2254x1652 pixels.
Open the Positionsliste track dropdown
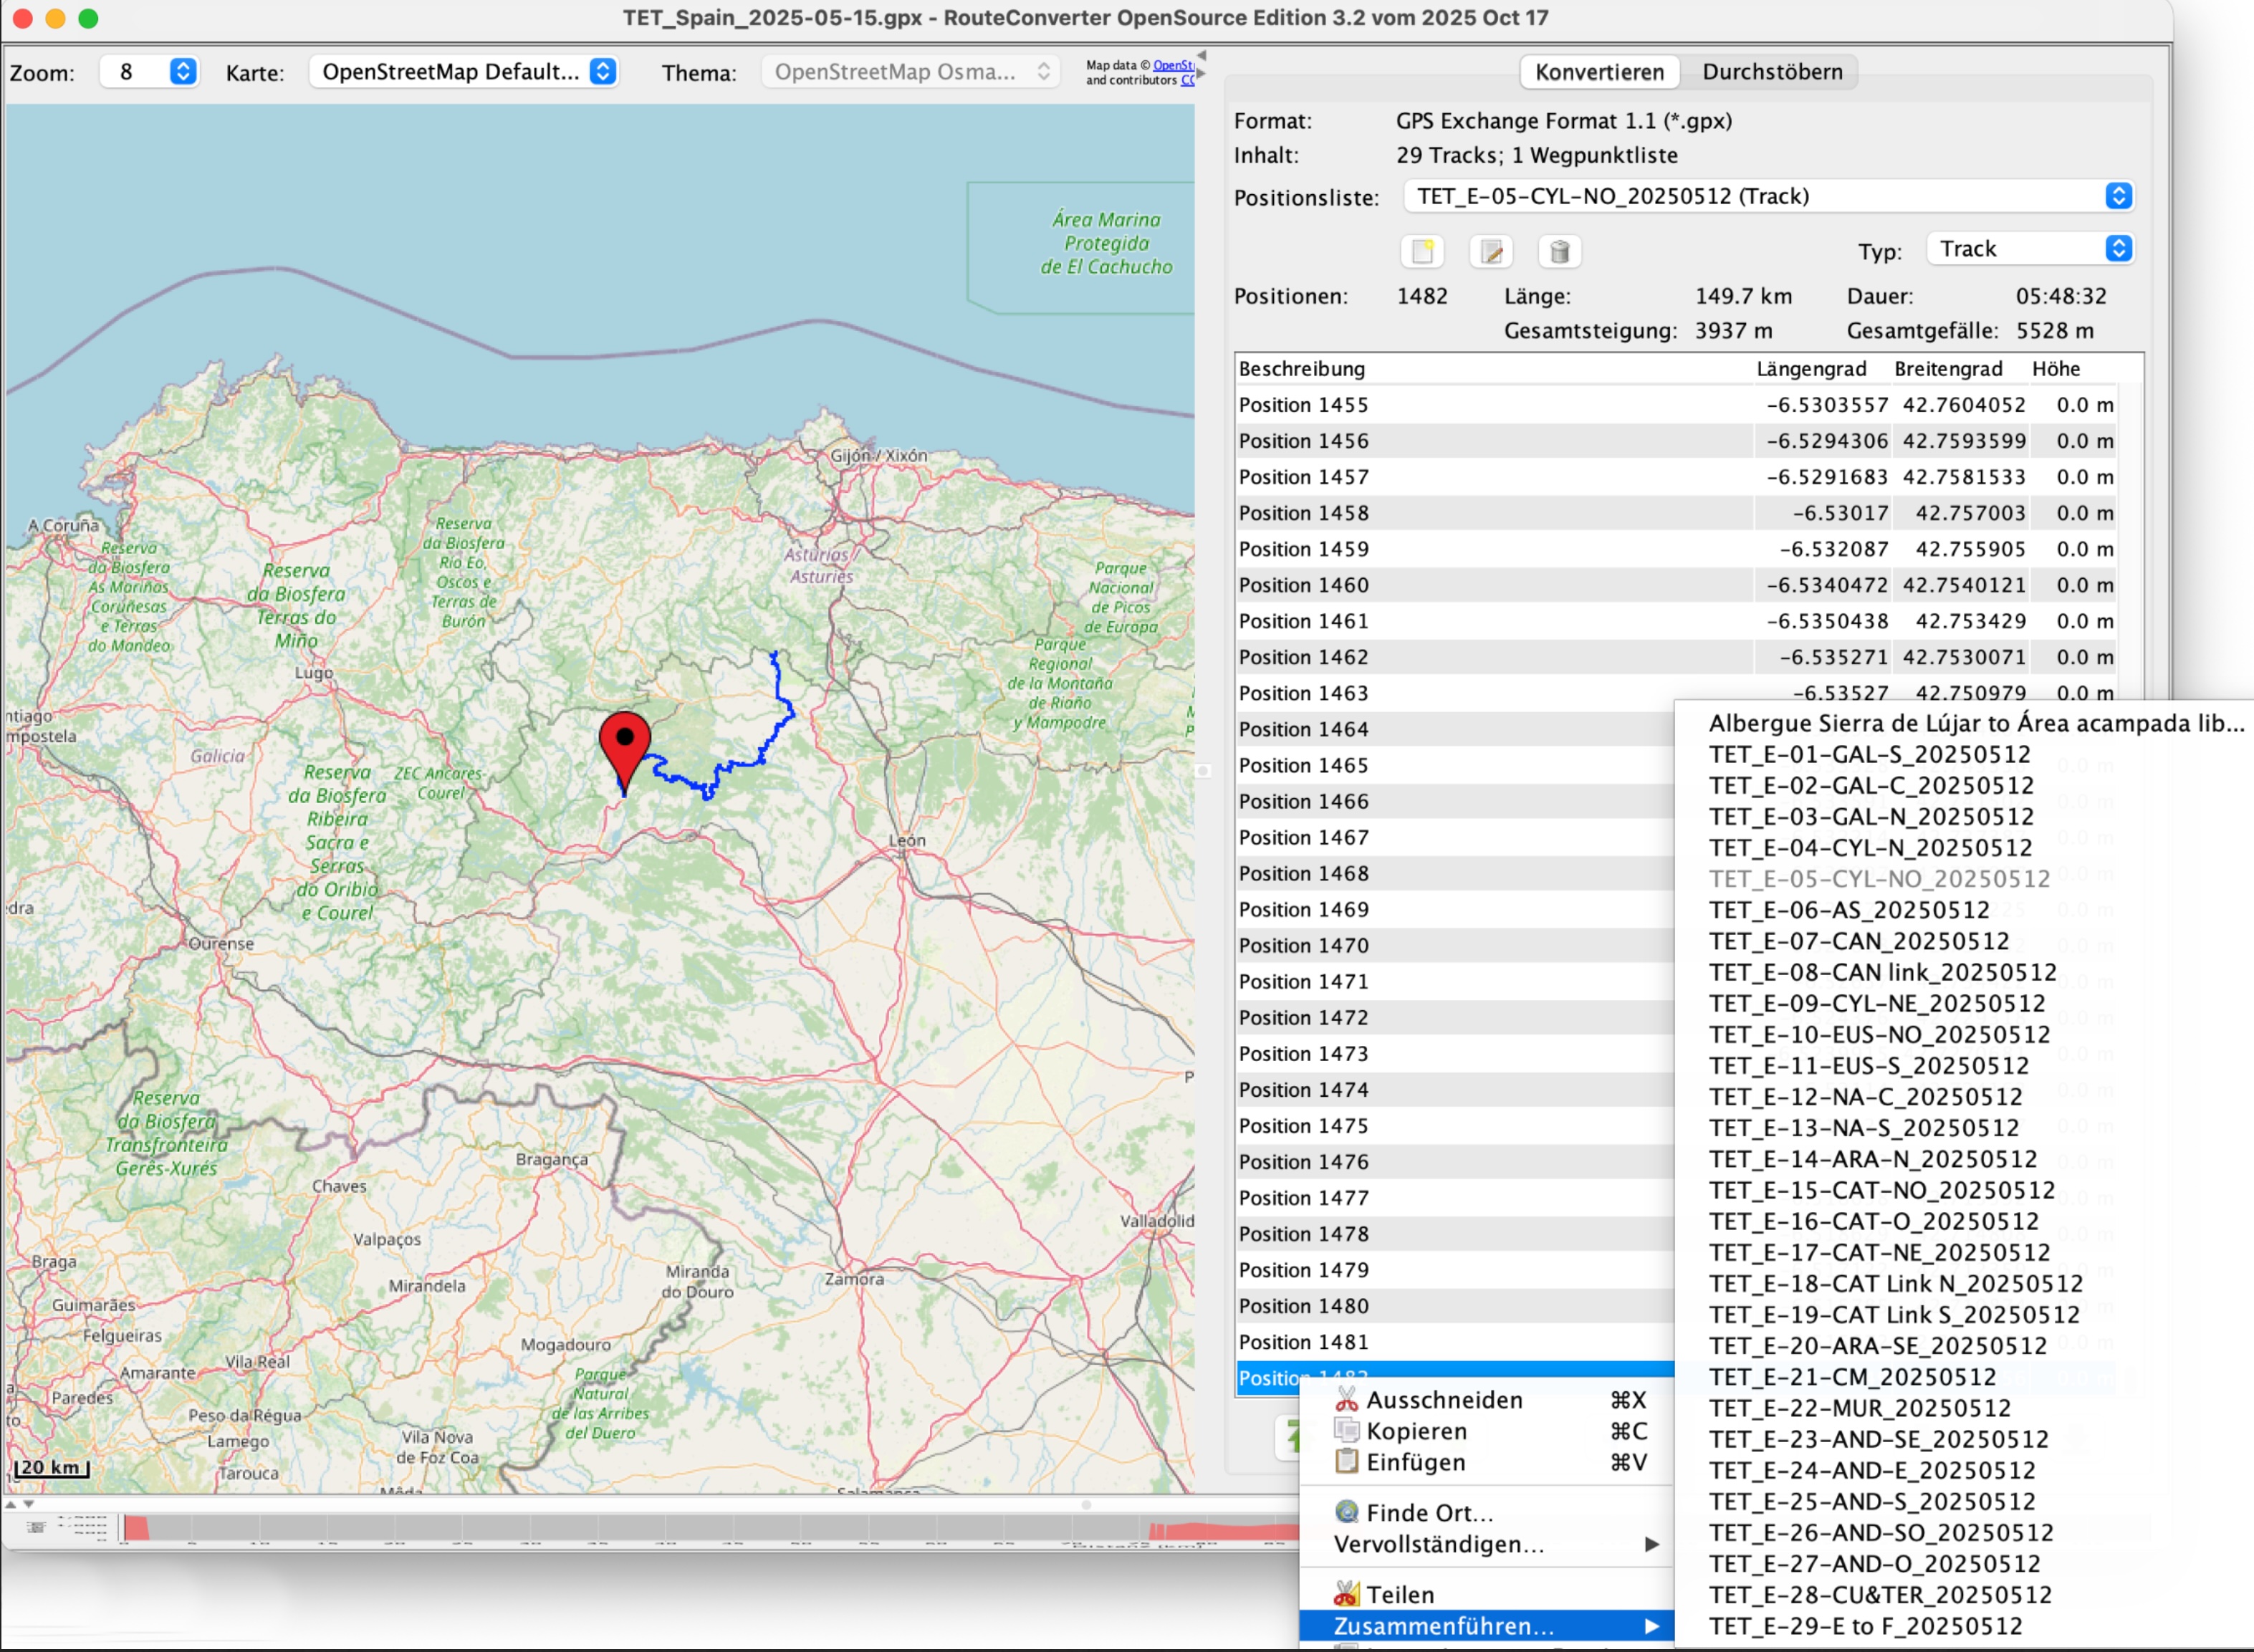click(x=2118, y=197)
